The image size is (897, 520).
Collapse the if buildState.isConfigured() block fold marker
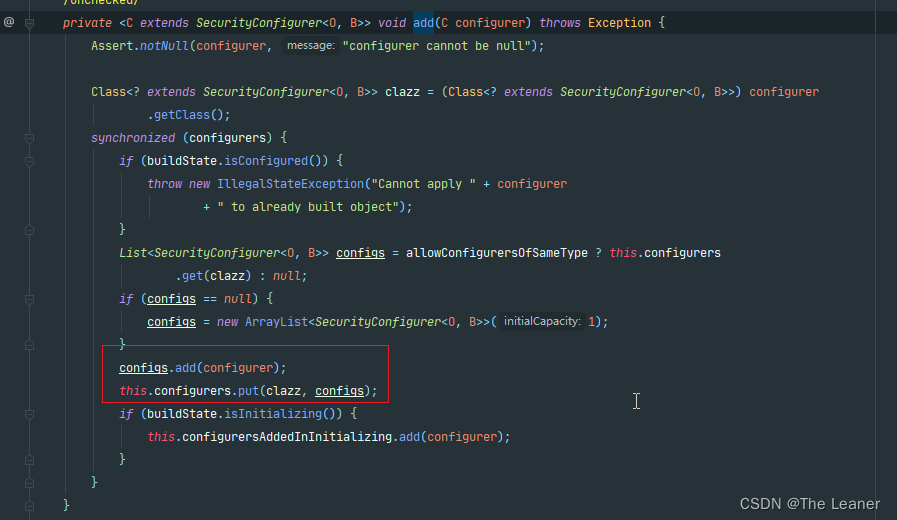[x=29, y=161]
